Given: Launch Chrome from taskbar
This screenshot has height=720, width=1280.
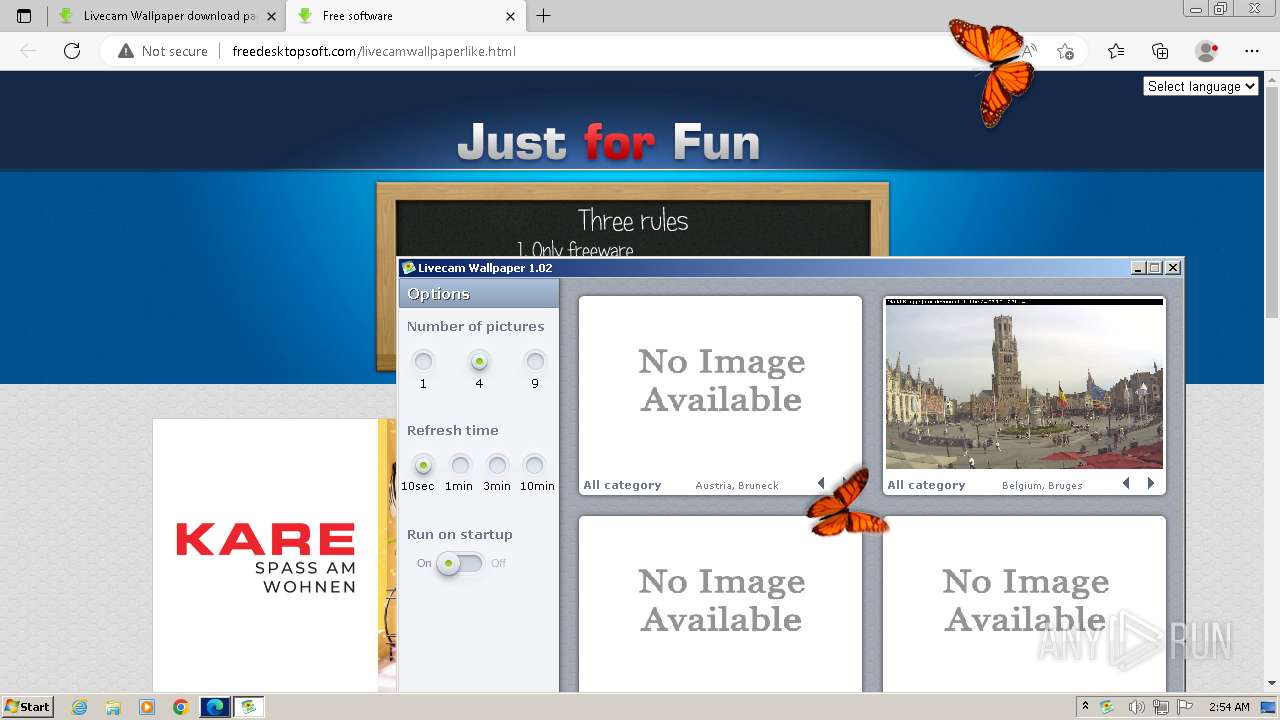Looking at the screenshot, I should pos(180,707).
